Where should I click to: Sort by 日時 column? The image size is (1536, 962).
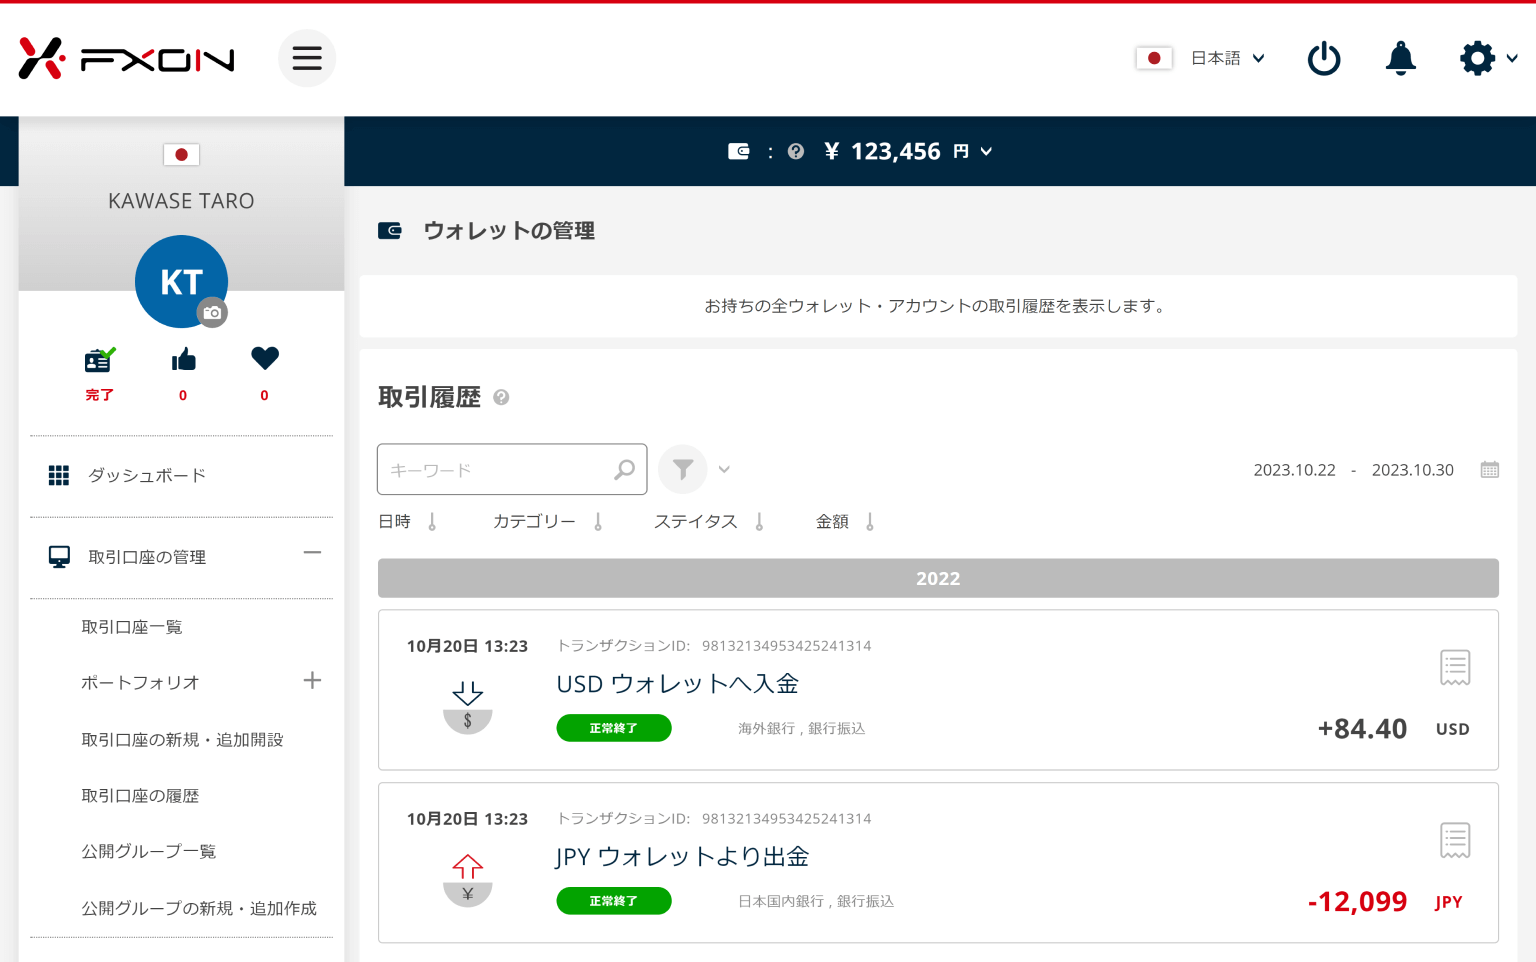click(408, 521)
